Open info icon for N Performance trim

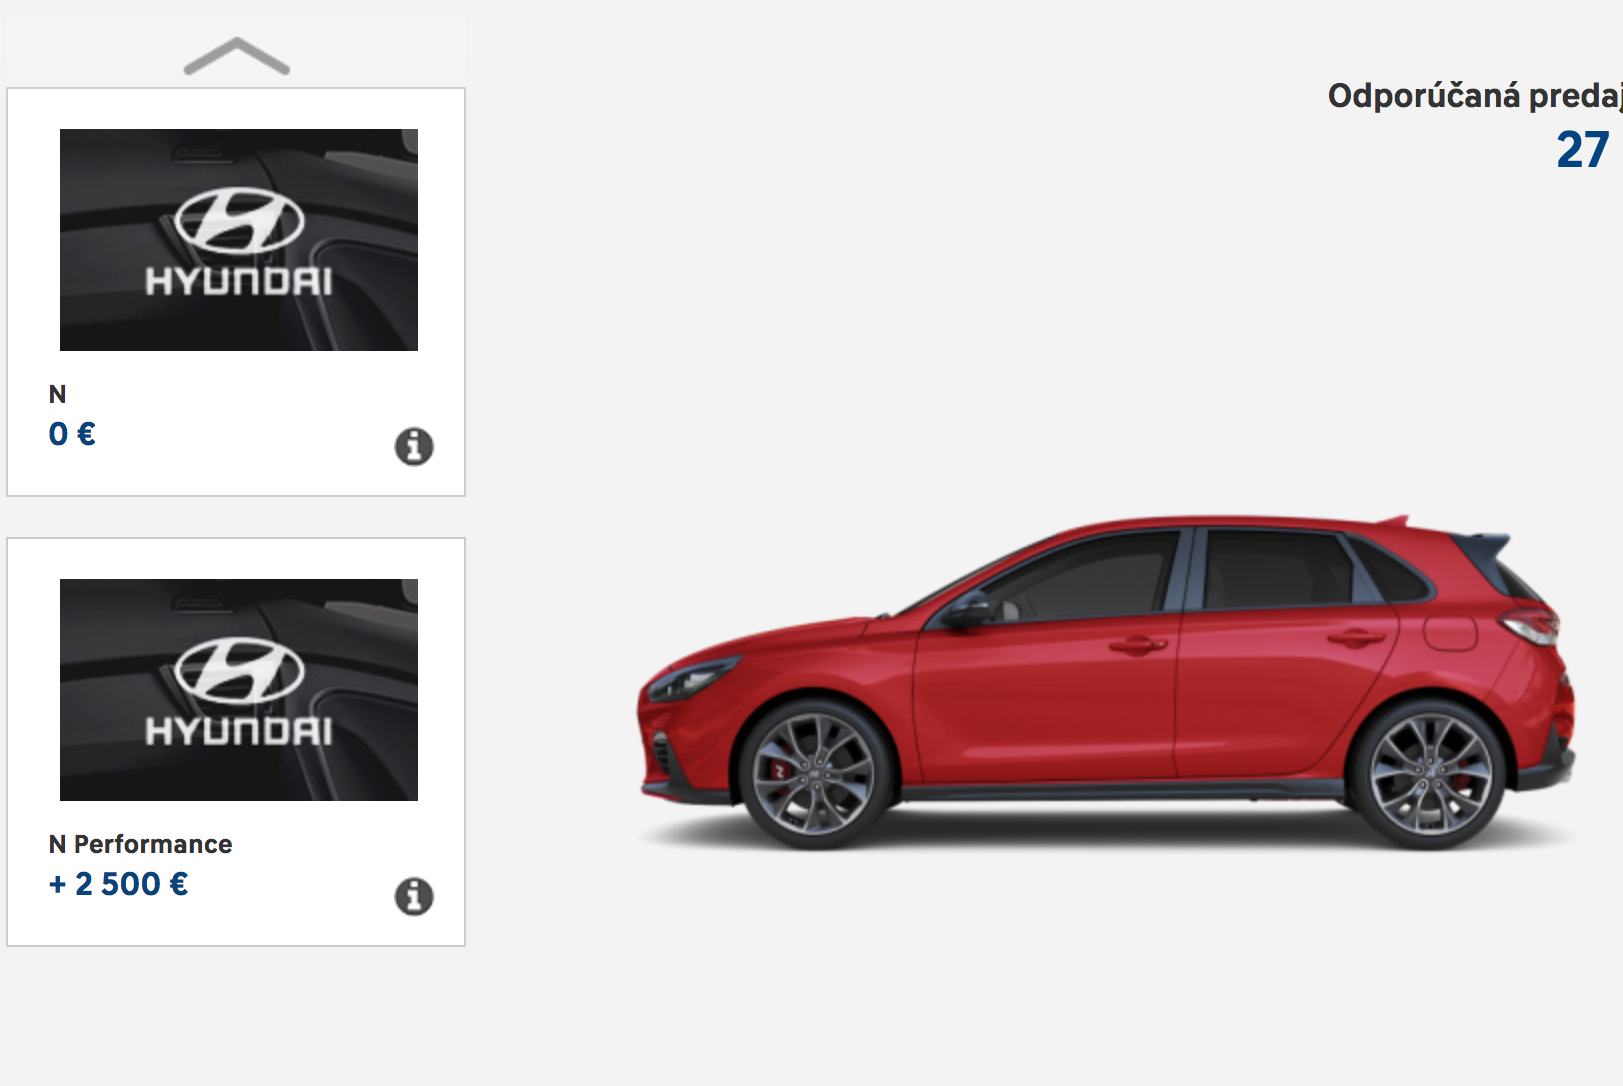coord(414,896)
